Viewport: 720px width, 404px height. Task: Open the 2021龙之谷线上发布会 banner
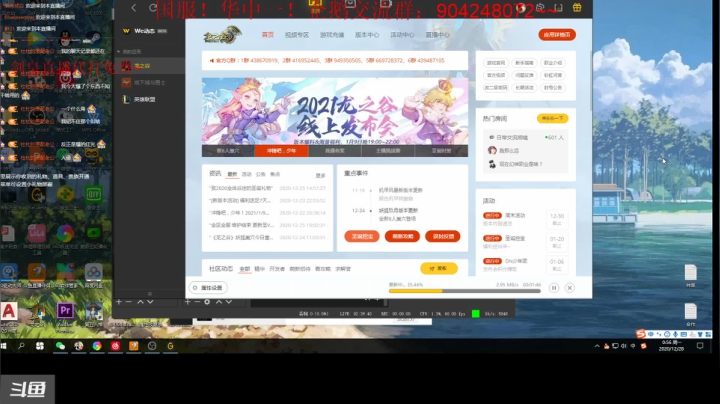[335, 111]
